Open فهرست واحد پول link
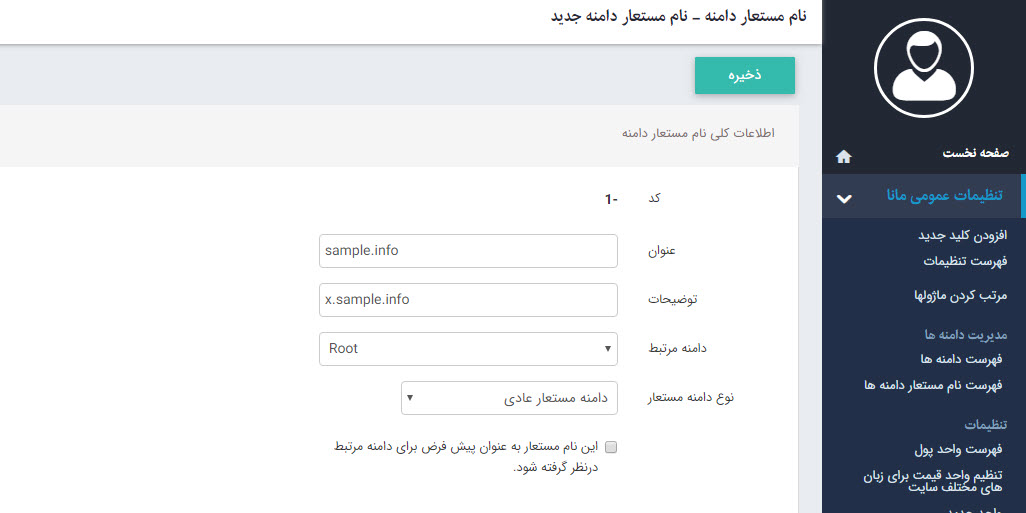The height and width of the screenshot is (513, 1026). [x=957, y=449]
